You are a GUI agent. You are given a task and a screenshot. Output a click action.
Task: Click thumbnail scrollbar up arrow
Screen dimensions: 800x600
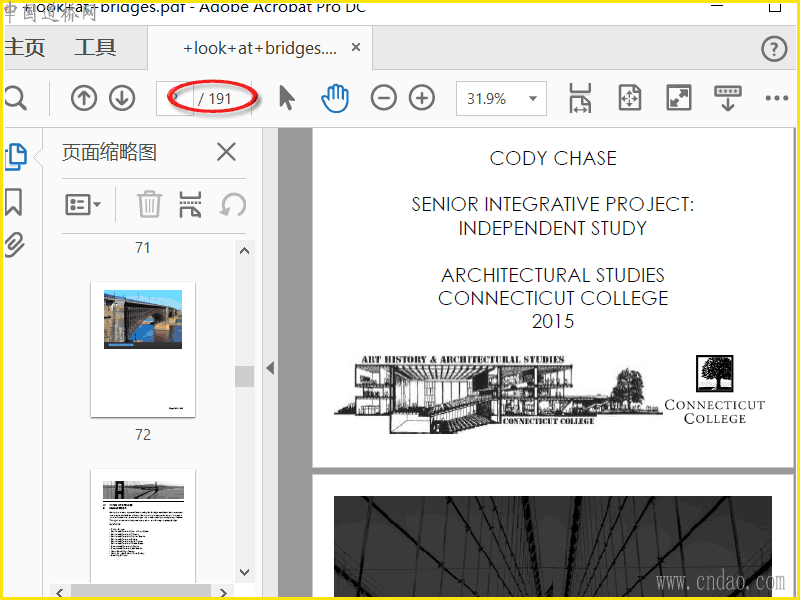coord(244,251)
